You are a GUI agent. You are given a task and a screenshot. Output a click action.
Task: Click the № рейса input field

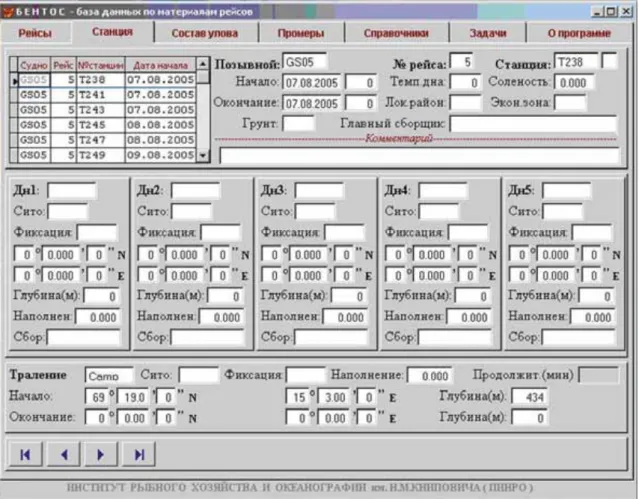tap(462, 62)
